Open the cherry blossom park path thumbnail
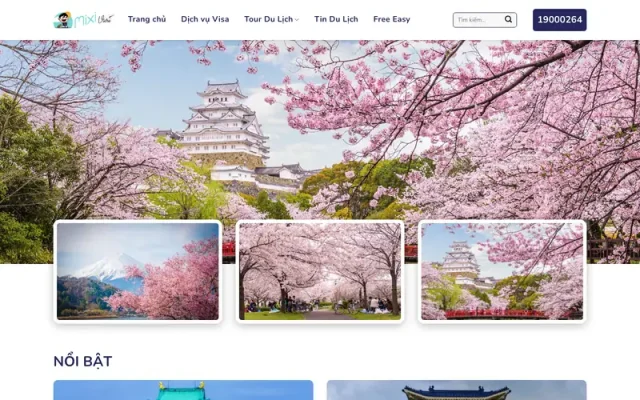 pos(320,271)
